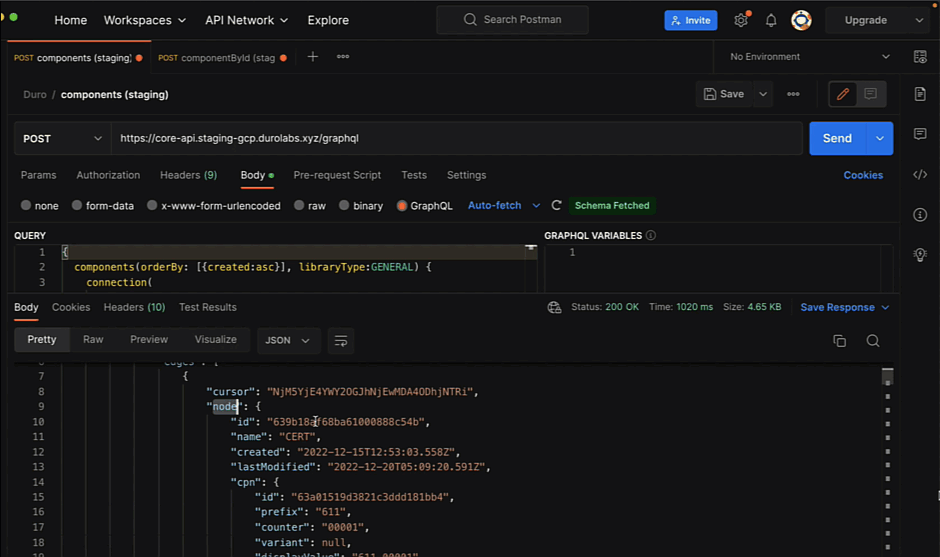This screenshot has width=940, height=557.
Task: Open request Settings tab
Action: 466,175
